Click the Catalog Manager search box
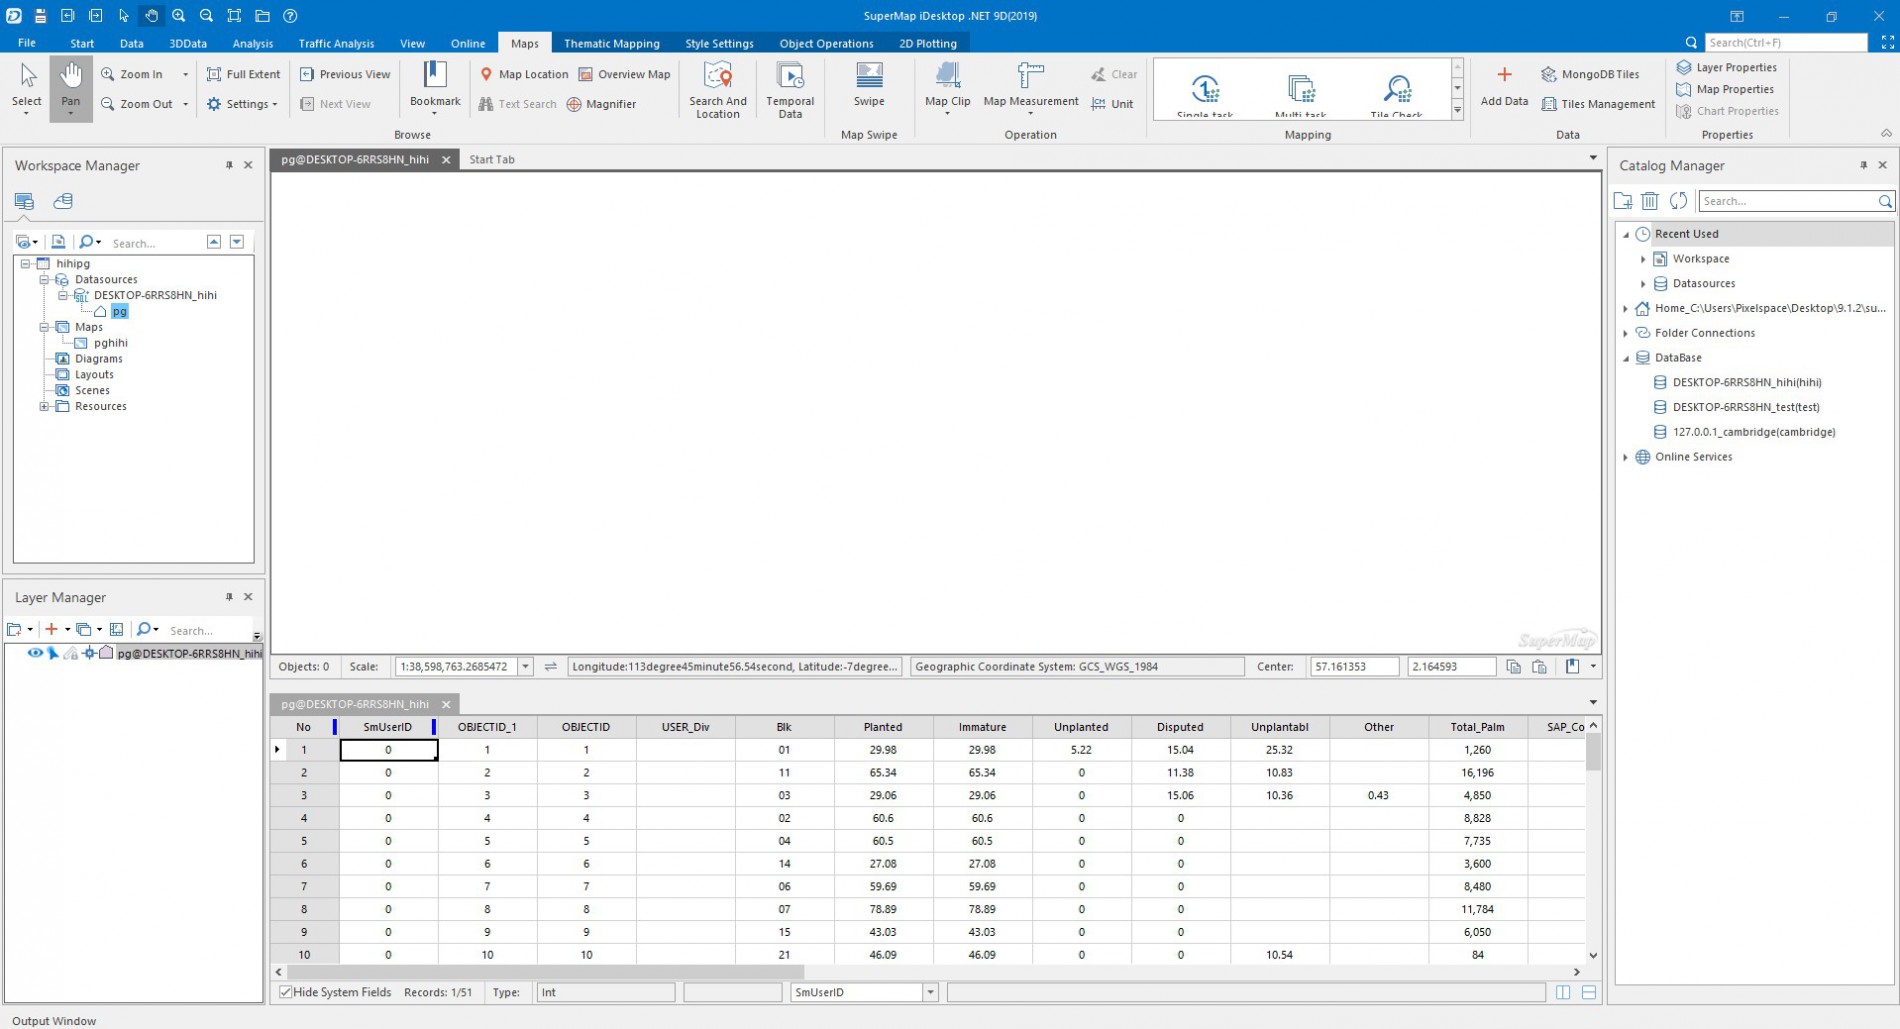 tap(1787, 201)
